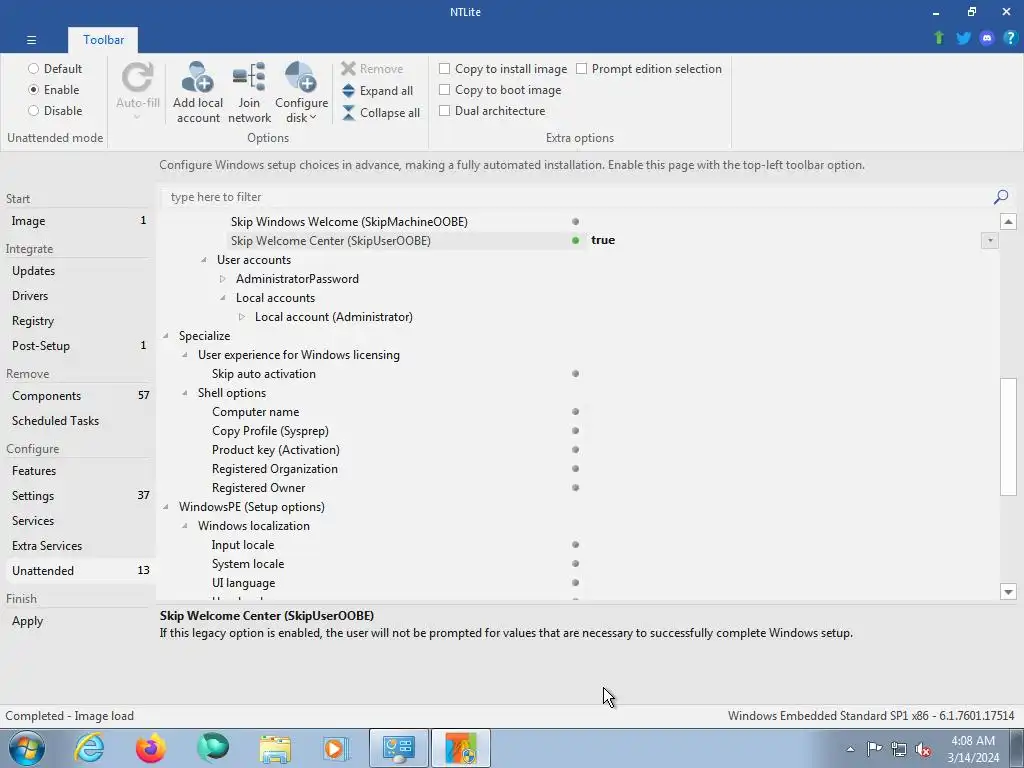The width and height of the screenshot is (1024, 768).
Task: Click the taskbar clock and date
Action: [973, 749]
